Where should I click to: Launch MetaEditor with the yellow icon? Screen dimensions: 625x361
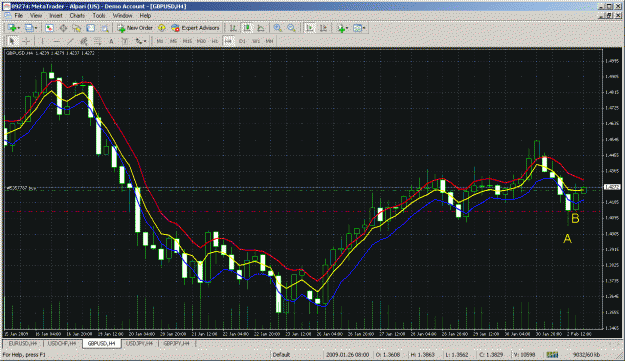[161, 28]
